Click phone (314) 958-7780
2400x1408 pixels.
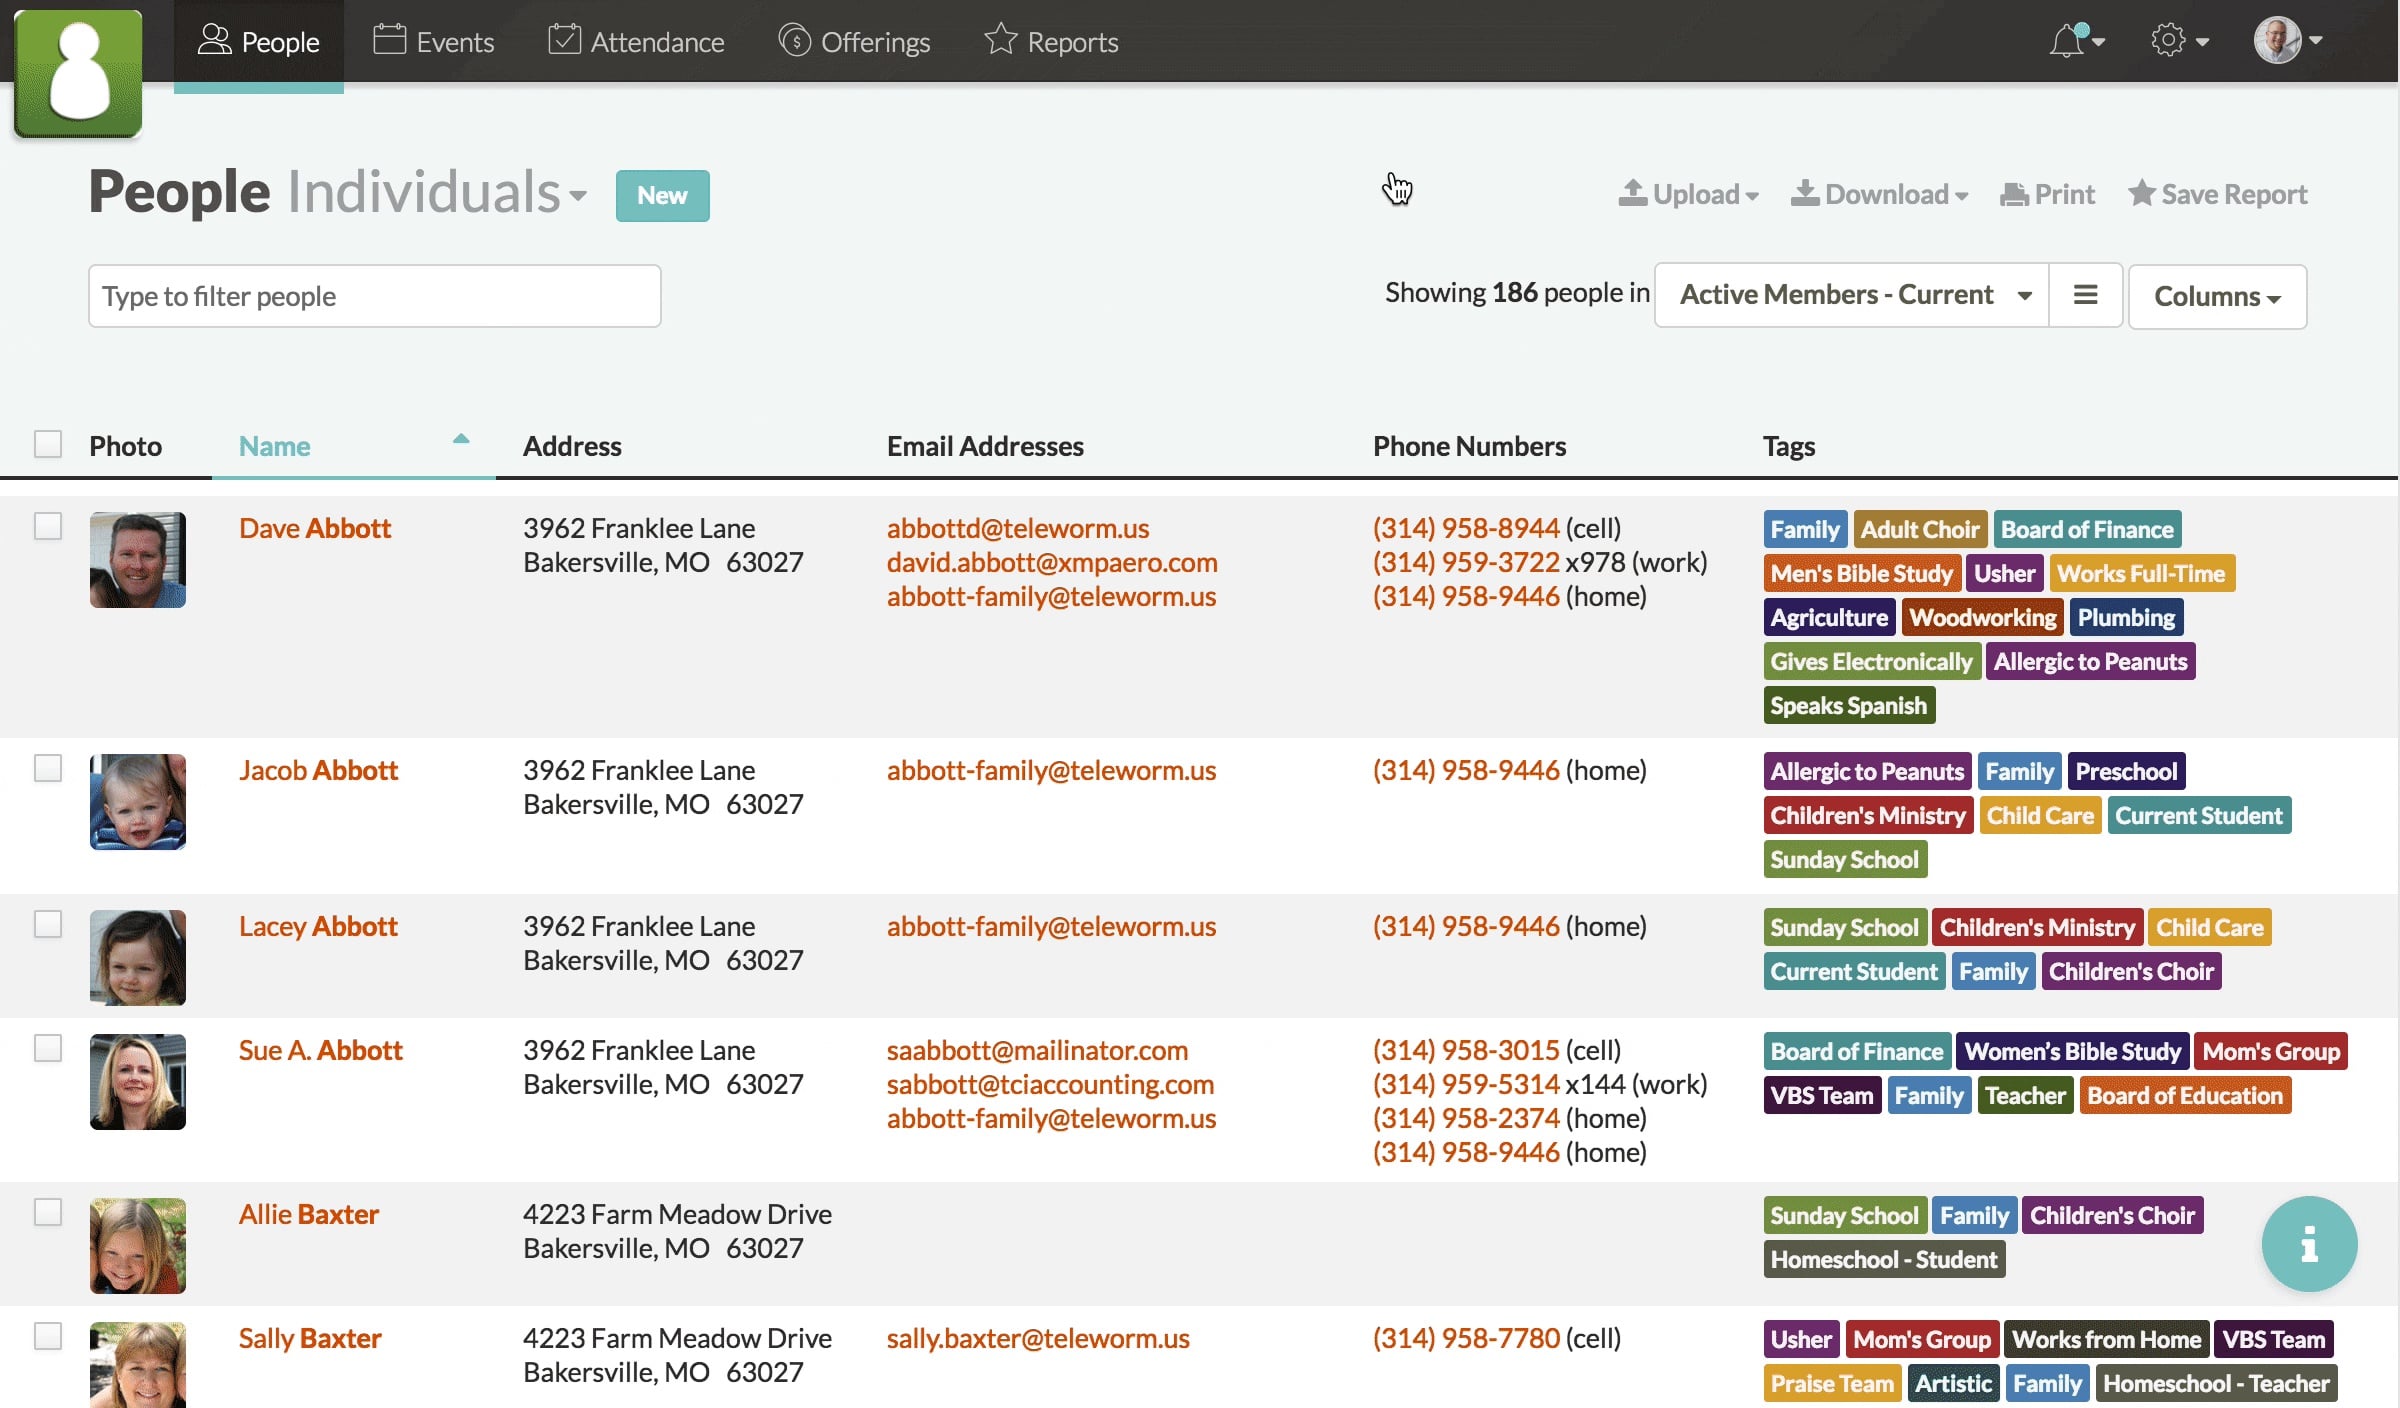click(x=1466, y=1338)
